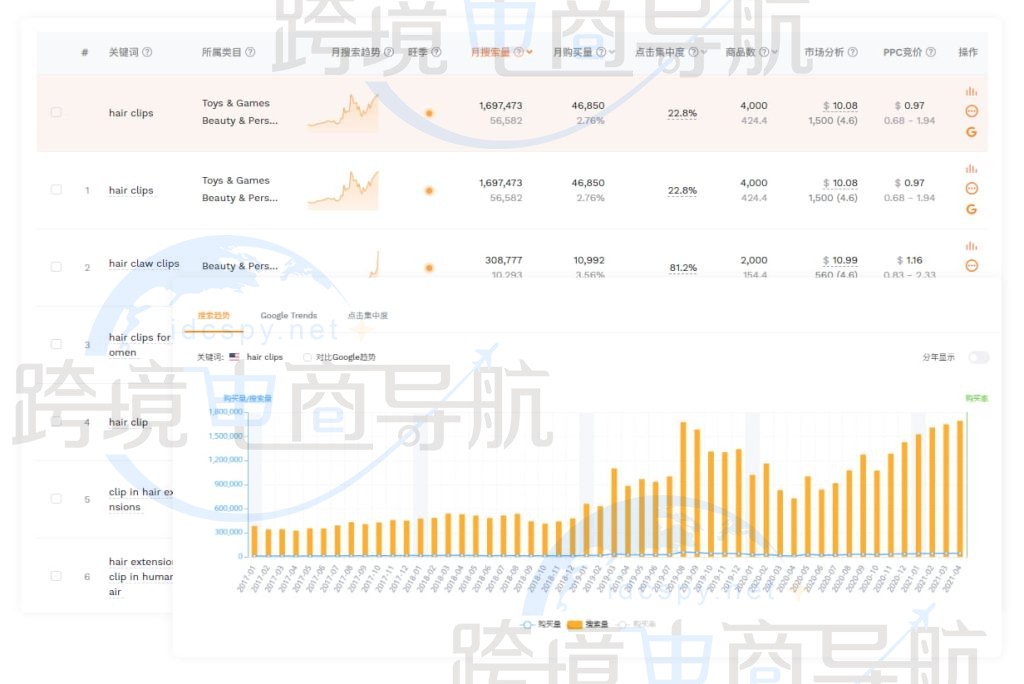Switch to the Google Trends tab
The image size is (1024, 684).
coord(288,316)
